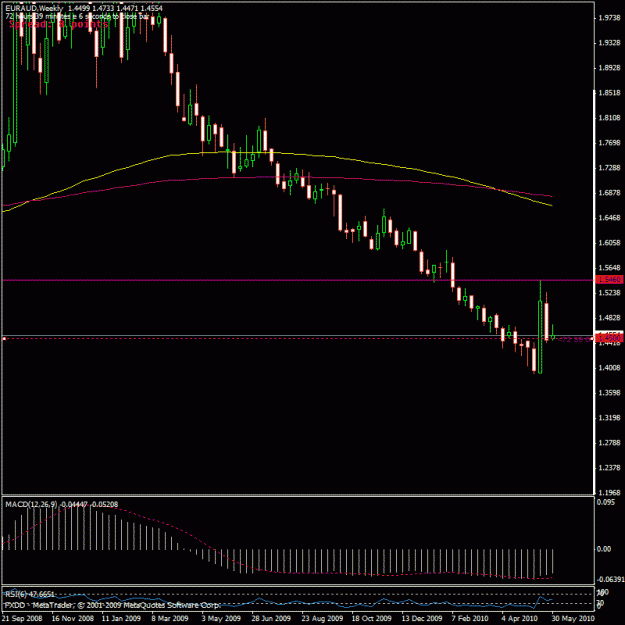
Task: Click the 11 Jan 2009 date label
Action: pos(121,618)
